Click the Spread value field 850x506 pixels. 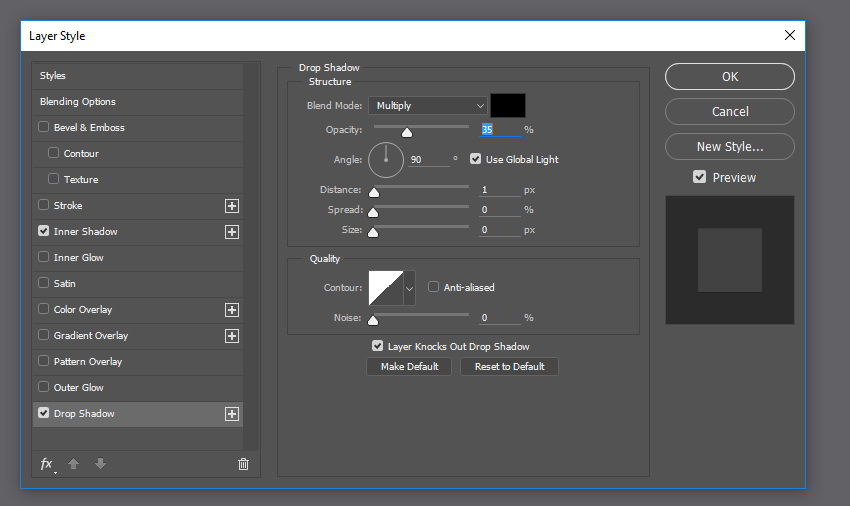500,210
